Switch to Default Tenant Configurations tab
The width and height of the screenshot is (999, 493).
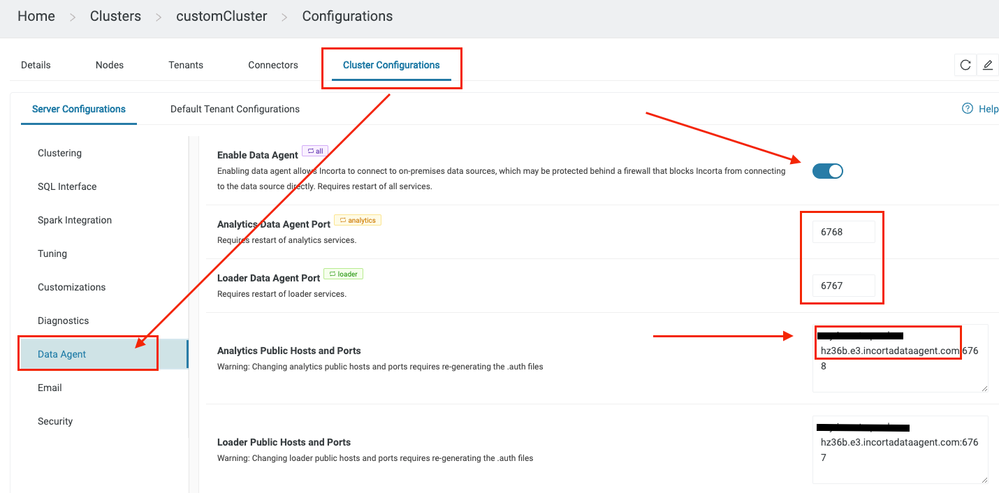(234, 109)
